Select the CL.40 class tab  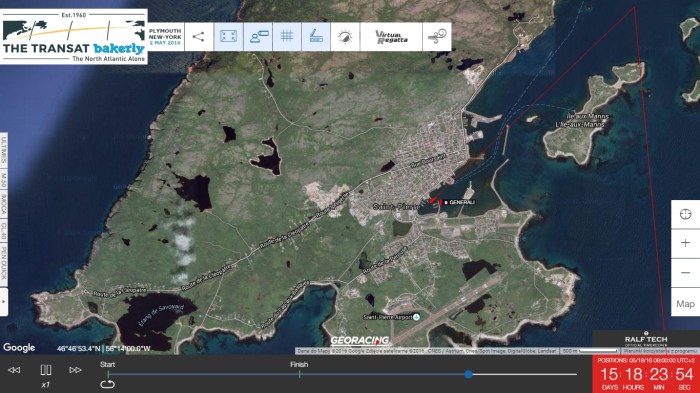coord(4,230)
